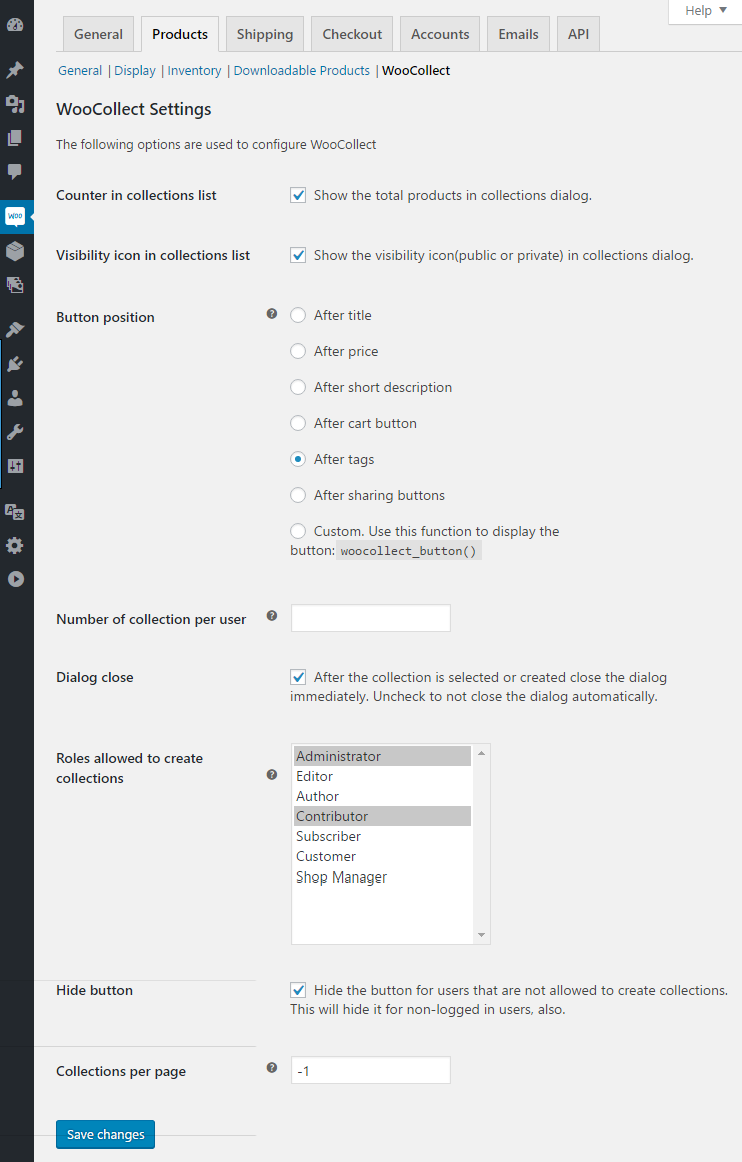Select Administrator in the roles list
742x1162 pixels.
coord(382,756)
